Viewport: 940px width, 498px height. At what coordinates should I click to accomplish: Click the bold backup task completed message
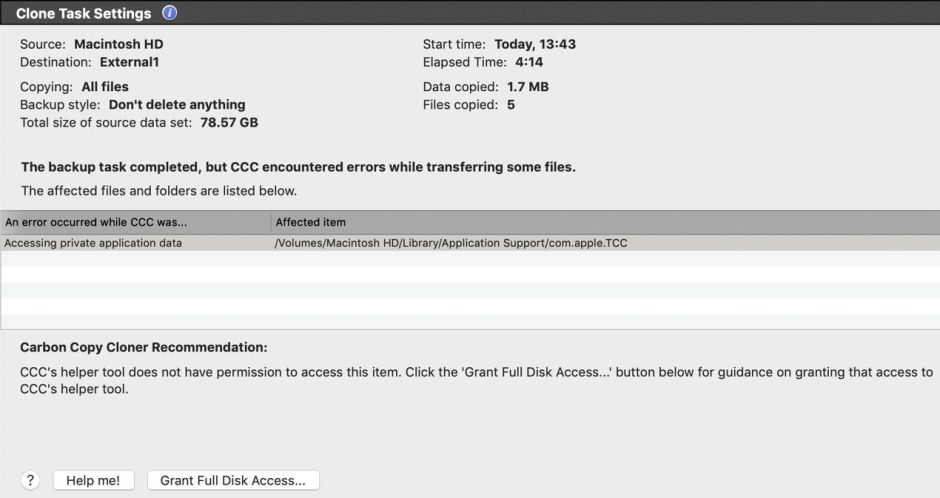click(x=298, y=167)
